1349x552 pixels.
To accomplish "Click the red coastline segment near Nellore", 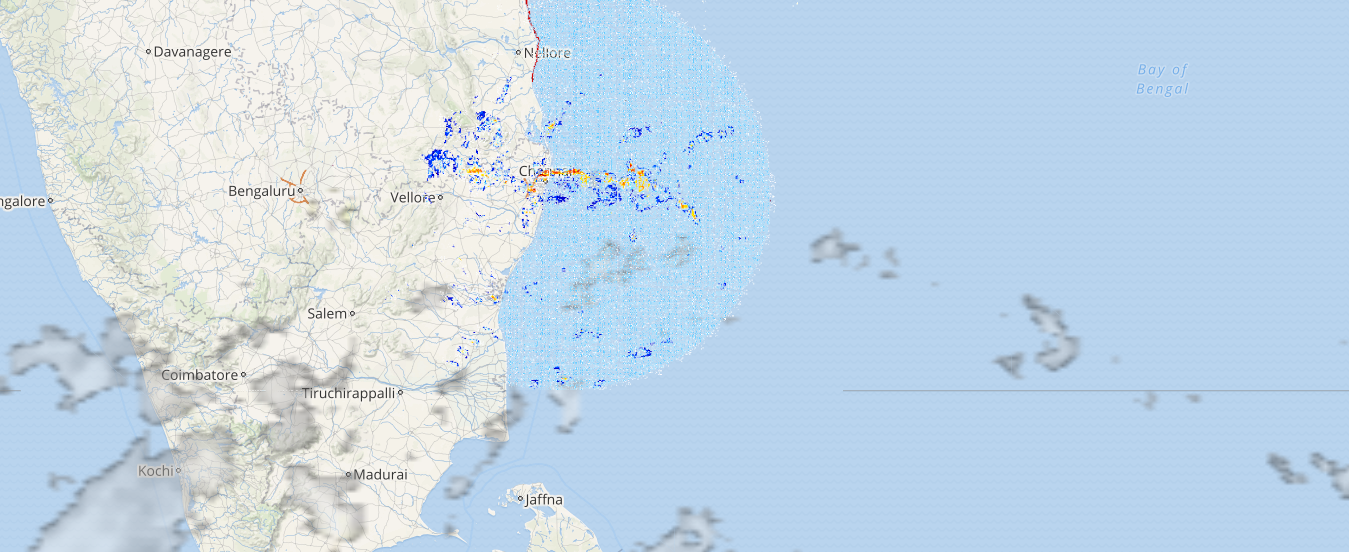I will tap(532, 42).
